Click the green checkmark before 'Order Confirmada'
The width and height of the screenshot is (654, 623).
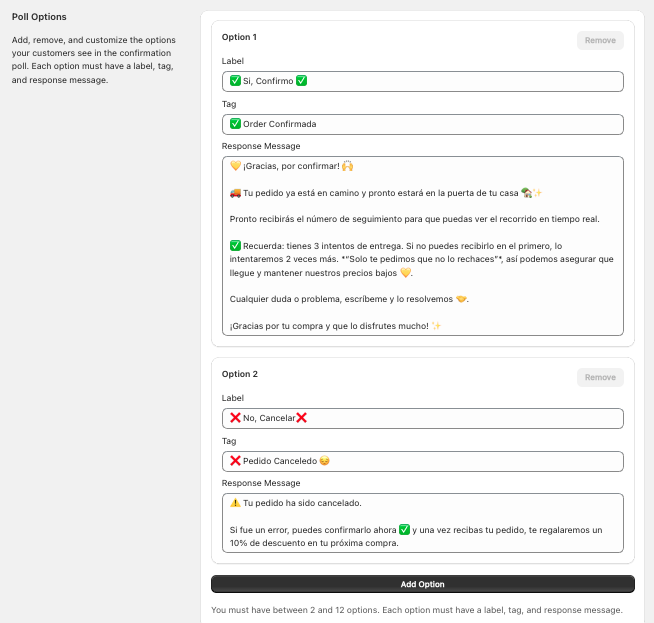(x=235, y=124)
